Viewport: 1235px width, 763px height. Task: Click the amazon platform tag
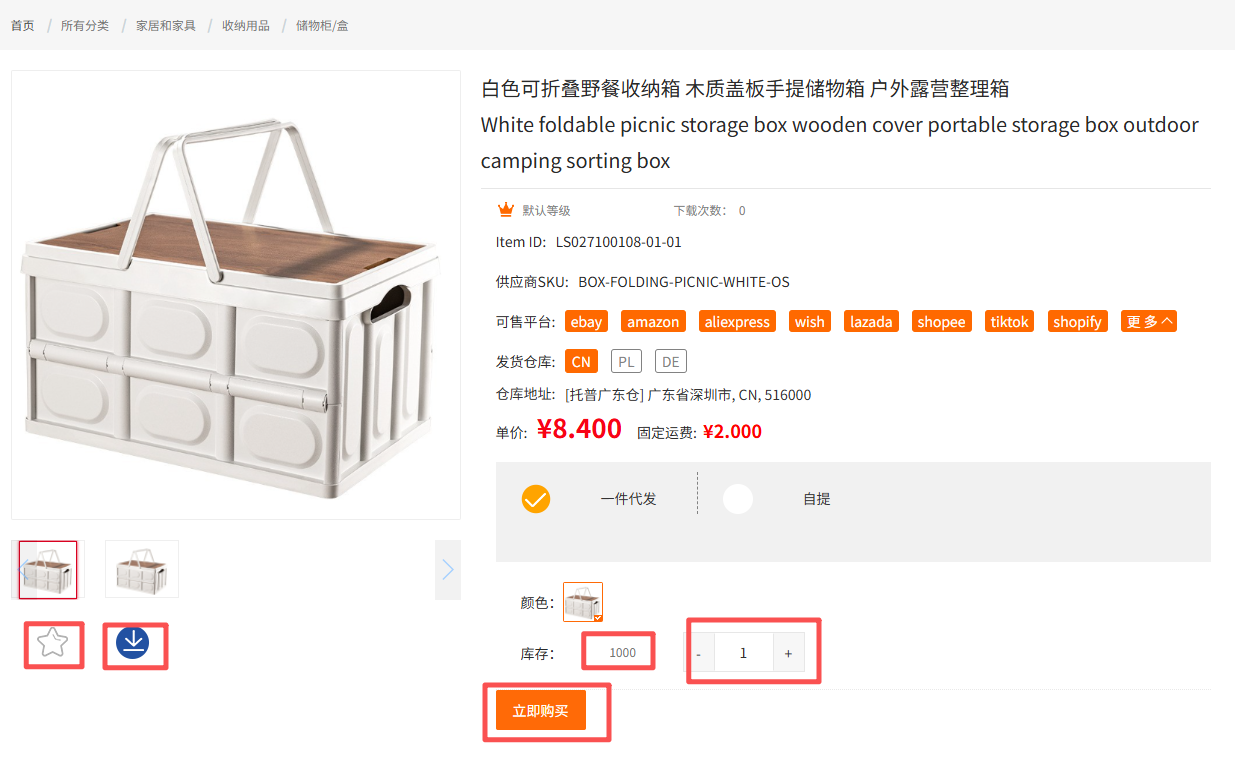click(x=654, y=321)
